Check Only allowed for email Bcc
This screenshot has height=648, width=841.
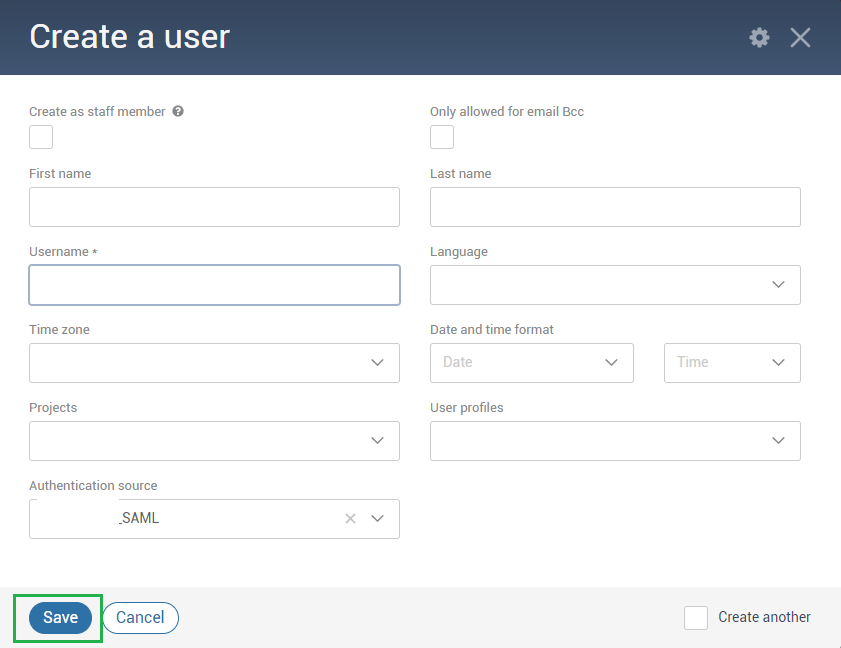(441, 136)
